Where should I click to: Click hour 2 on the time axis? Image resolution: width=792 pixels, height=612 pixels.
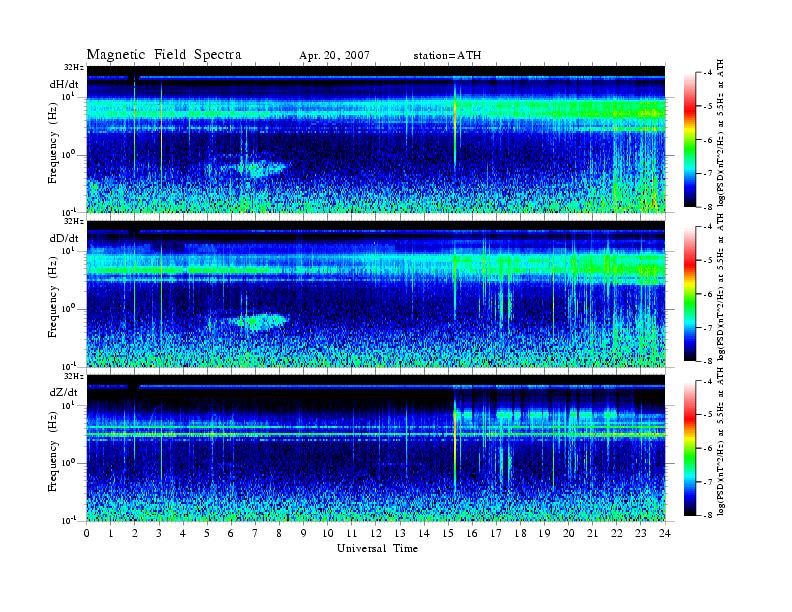pos(135,534)
